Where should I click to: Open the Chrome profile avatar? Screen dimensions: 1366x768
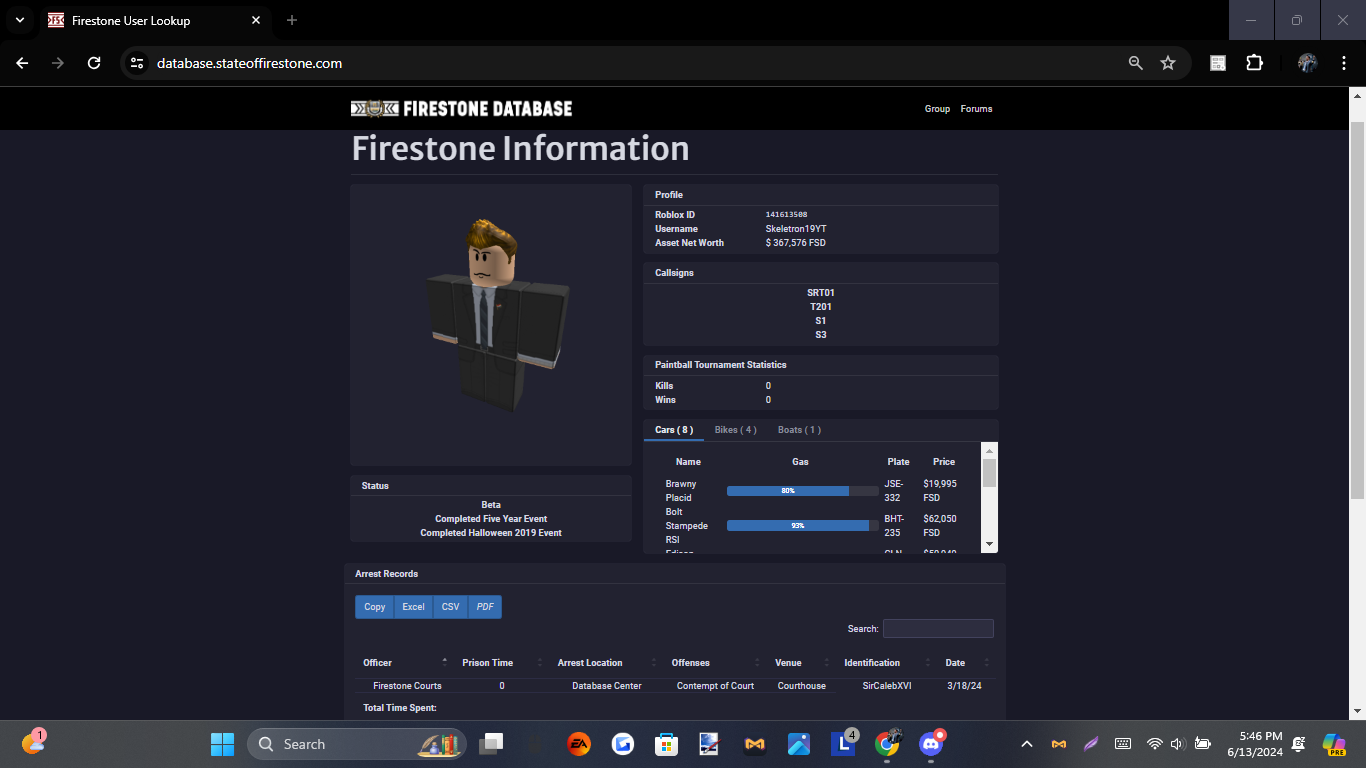(x=1307, y=63)
